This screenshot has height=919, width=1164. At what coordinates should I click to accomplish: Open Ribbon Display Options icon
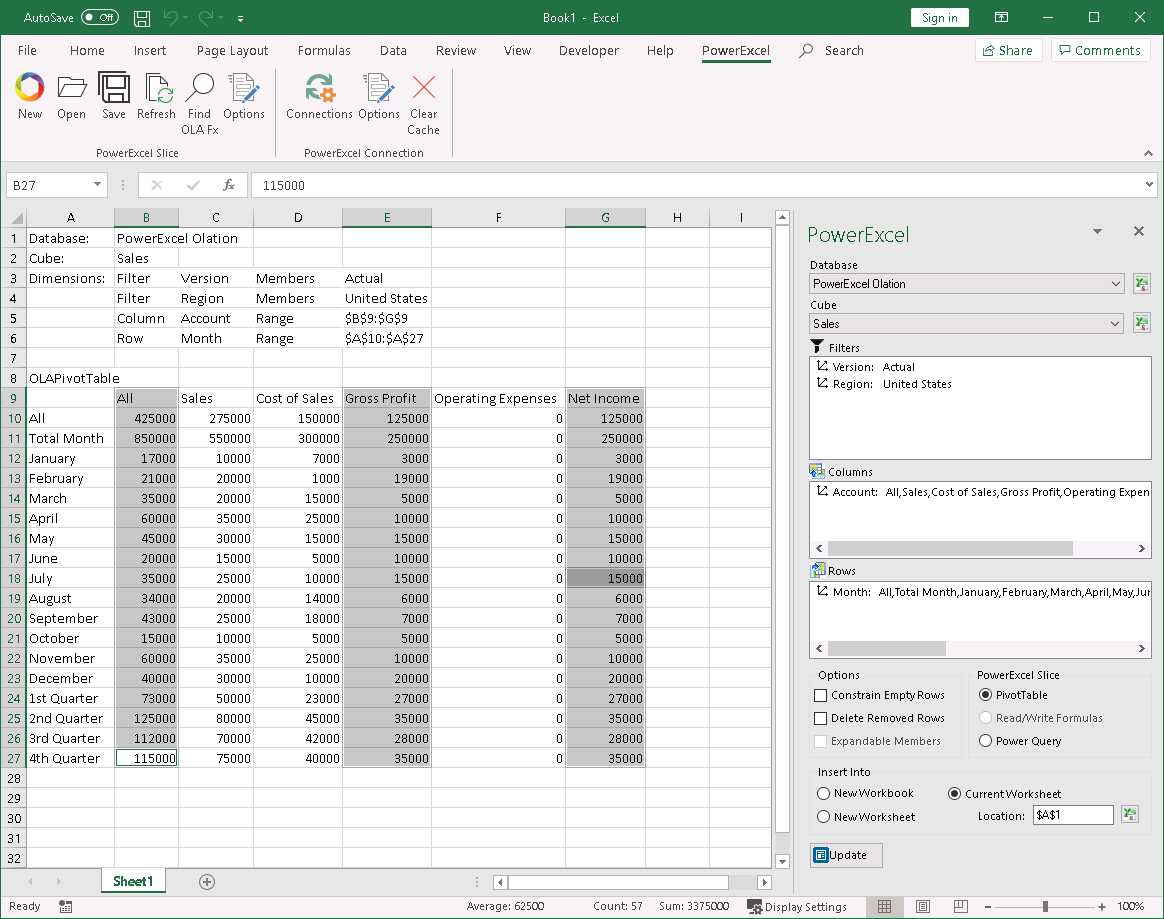1001,18
